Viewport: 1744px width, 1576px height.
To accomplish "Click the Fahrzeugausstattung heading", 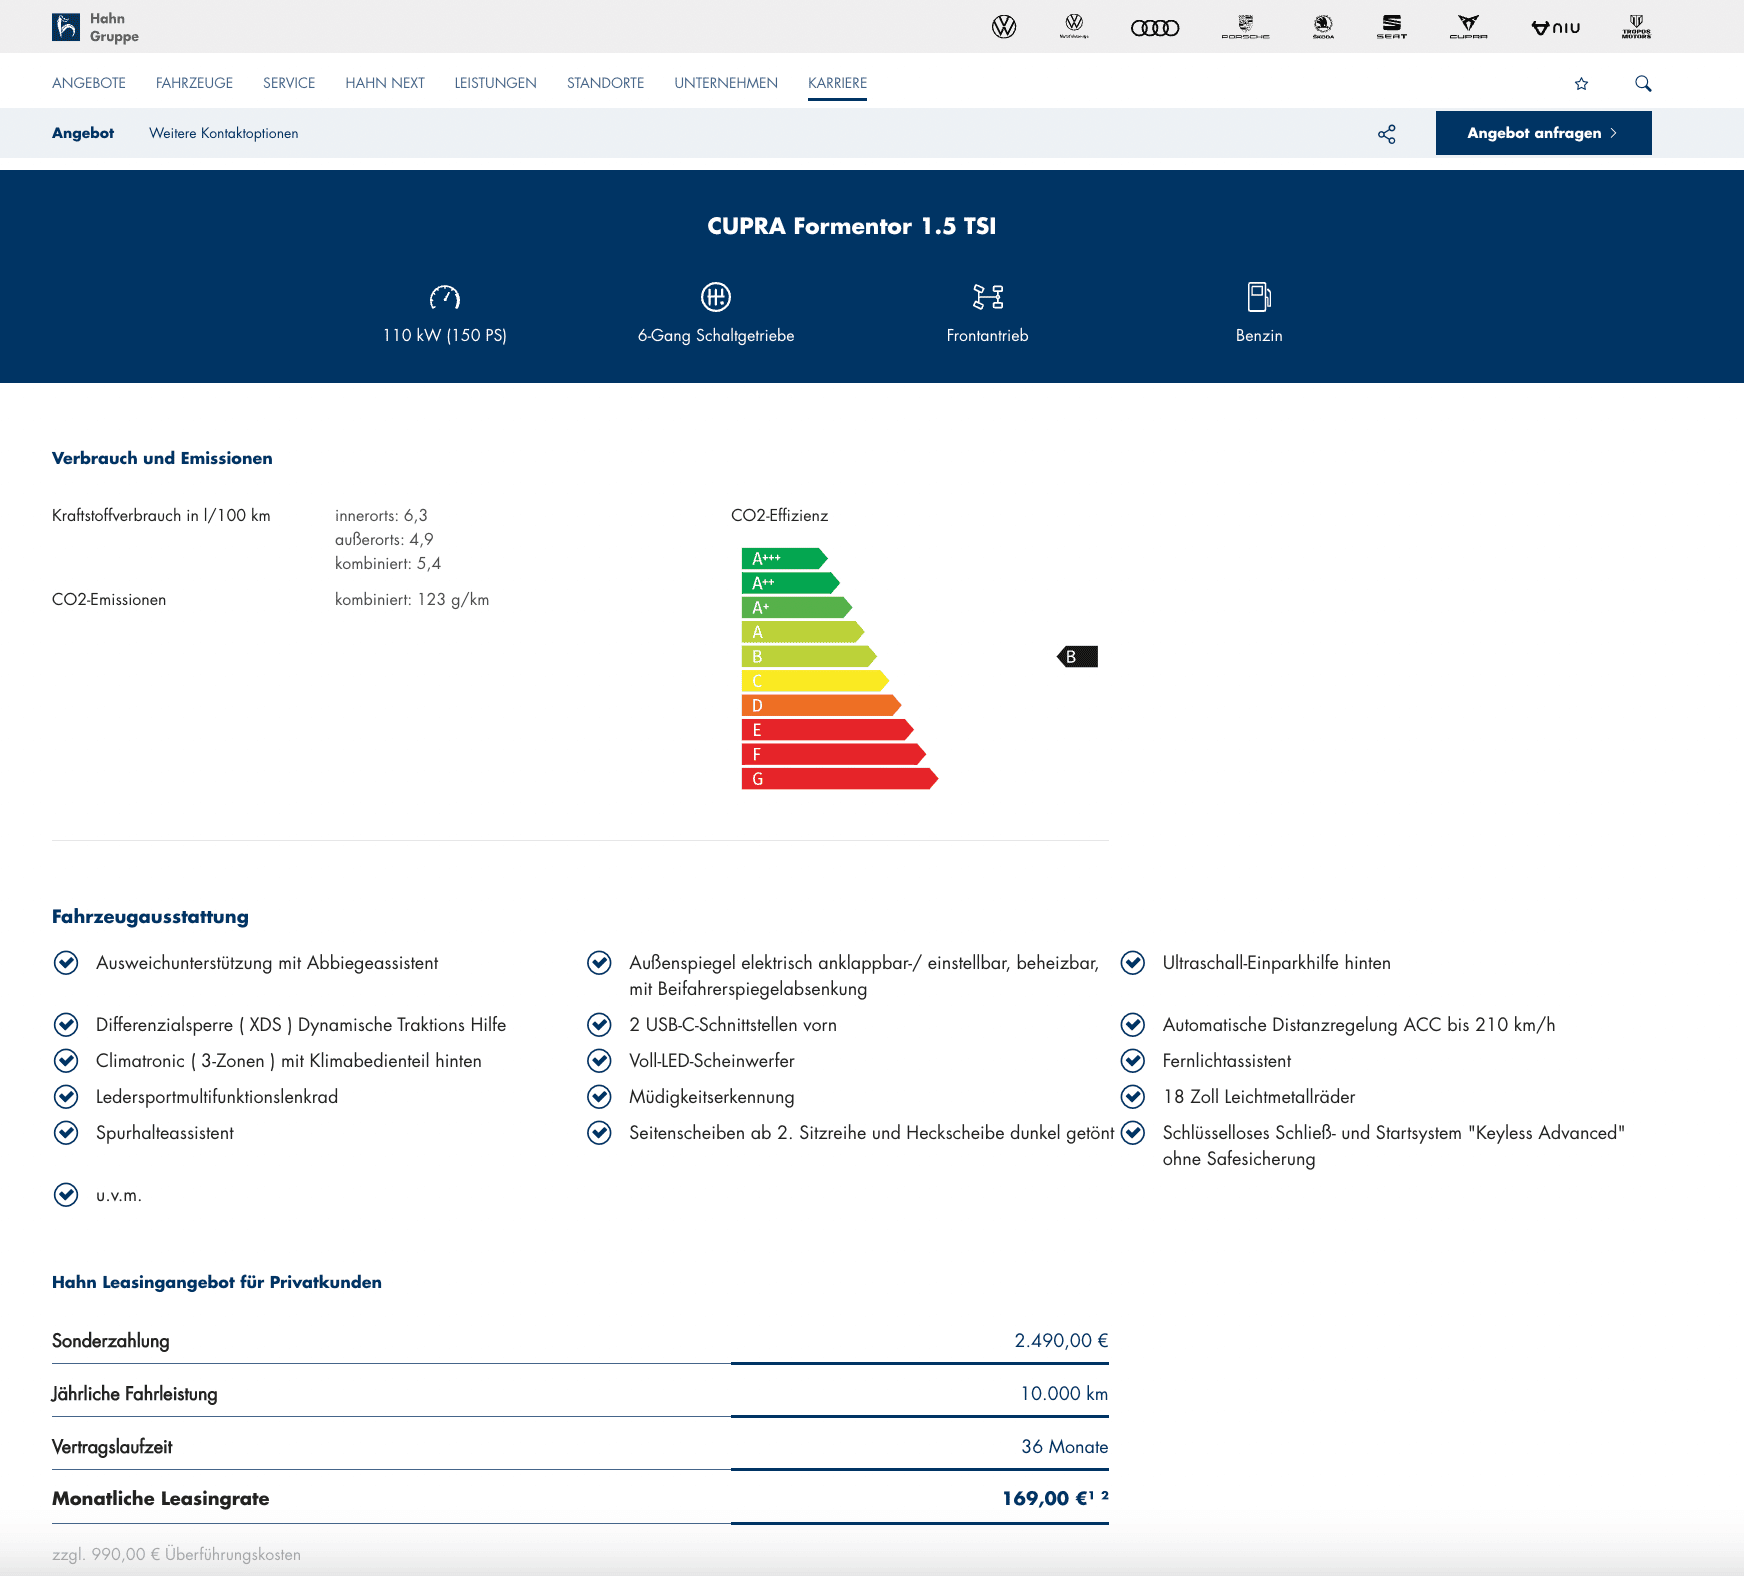I will pos(150,917).
